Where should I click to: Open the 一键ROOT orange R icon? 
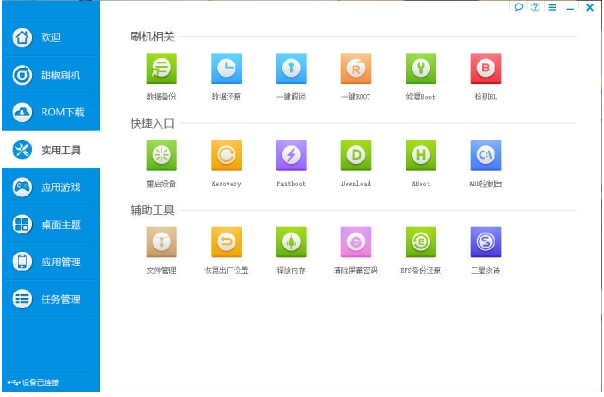click(x=356, y=69)
